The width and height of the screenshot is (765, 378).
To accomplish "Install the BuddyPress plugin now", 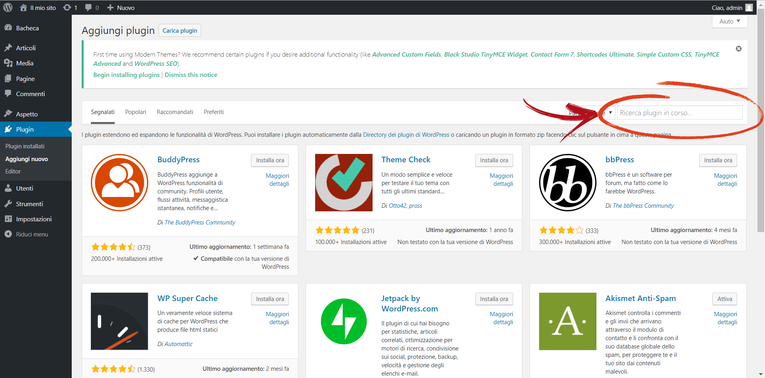I will point(270,160).
